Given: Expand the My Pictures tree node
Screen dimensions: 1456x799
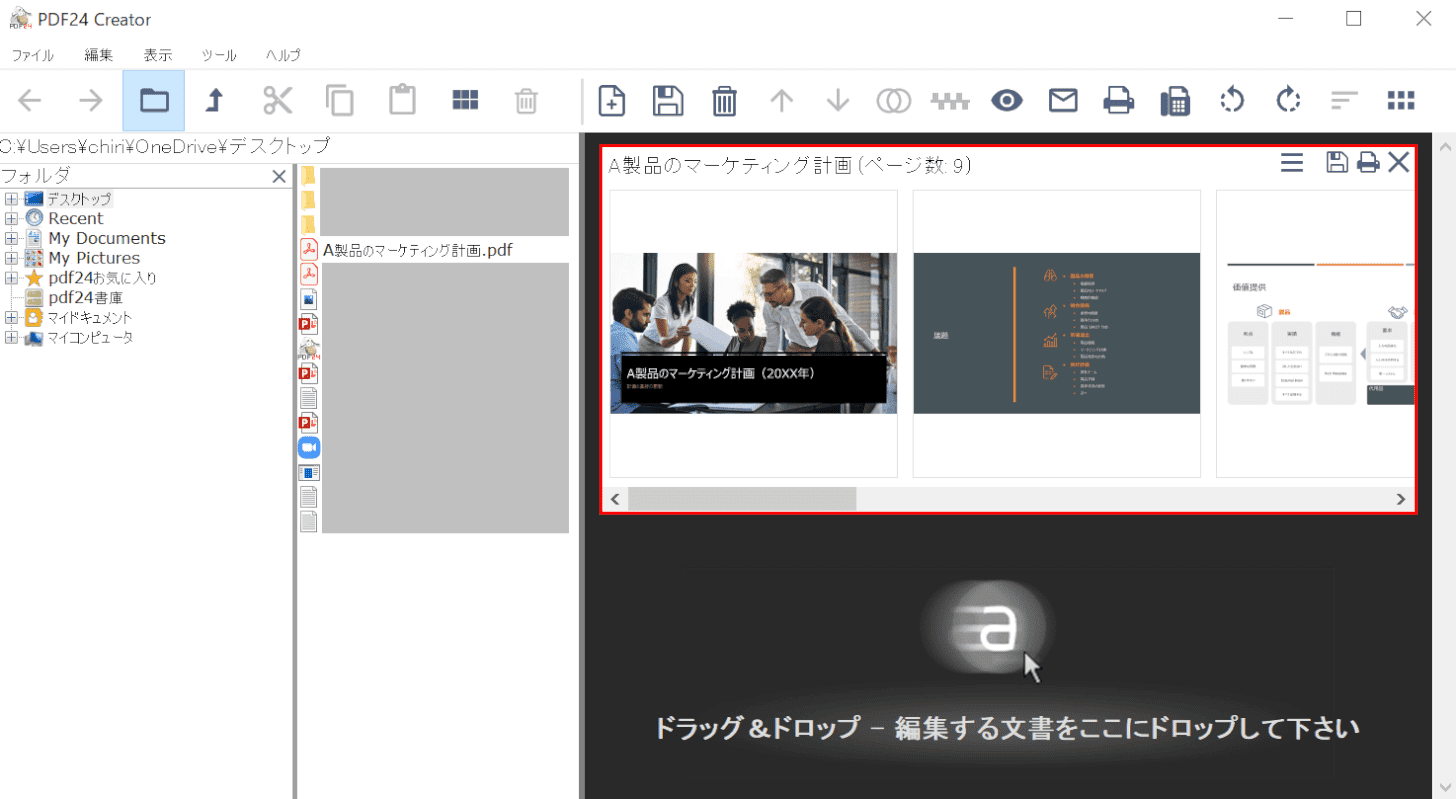Looking at the screenshot, I should [11, 258].
